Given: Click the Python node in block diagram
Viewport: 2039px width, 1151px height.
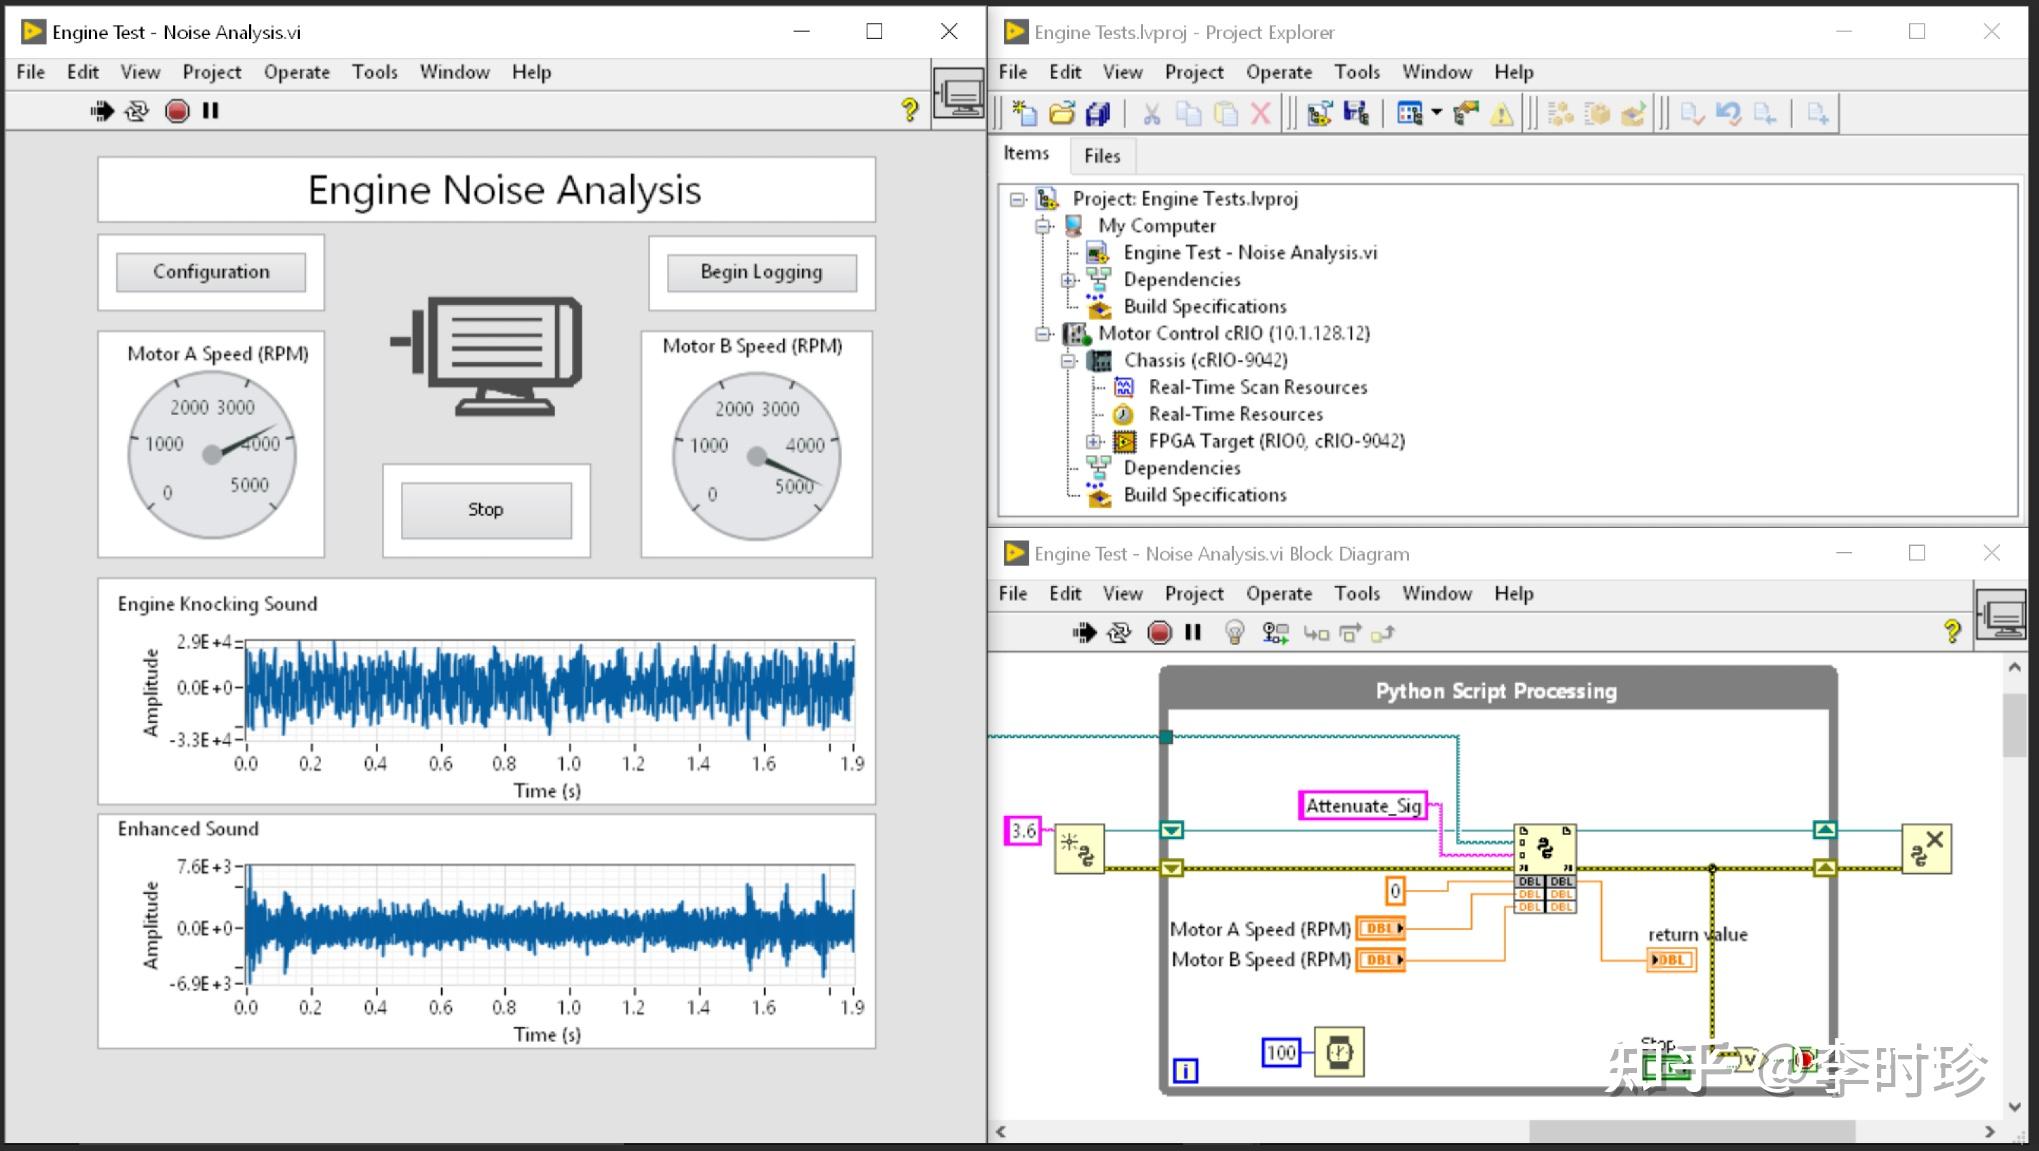Looking at the screenshot, I should pyautogui.click(x=1545, y=849).
